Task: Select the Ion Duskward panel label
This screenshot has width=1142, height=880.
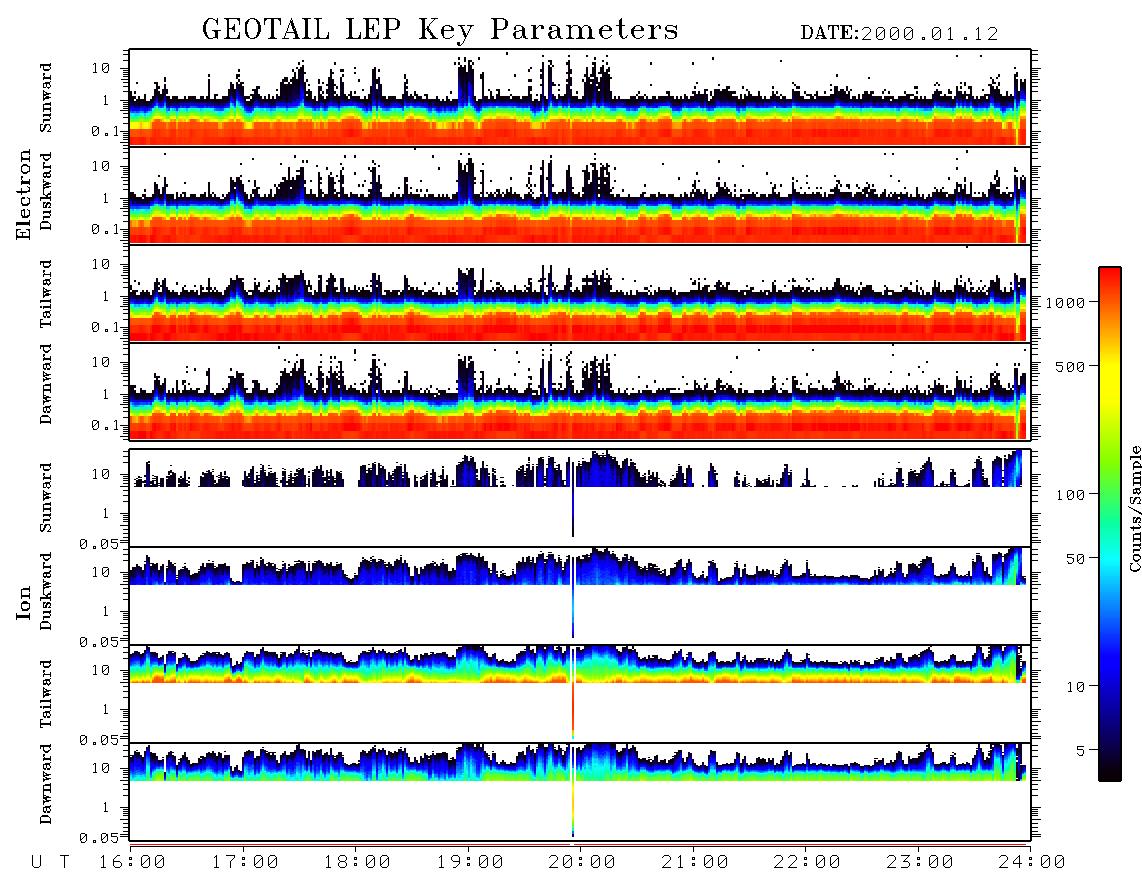Action: [x=46, y=591]
